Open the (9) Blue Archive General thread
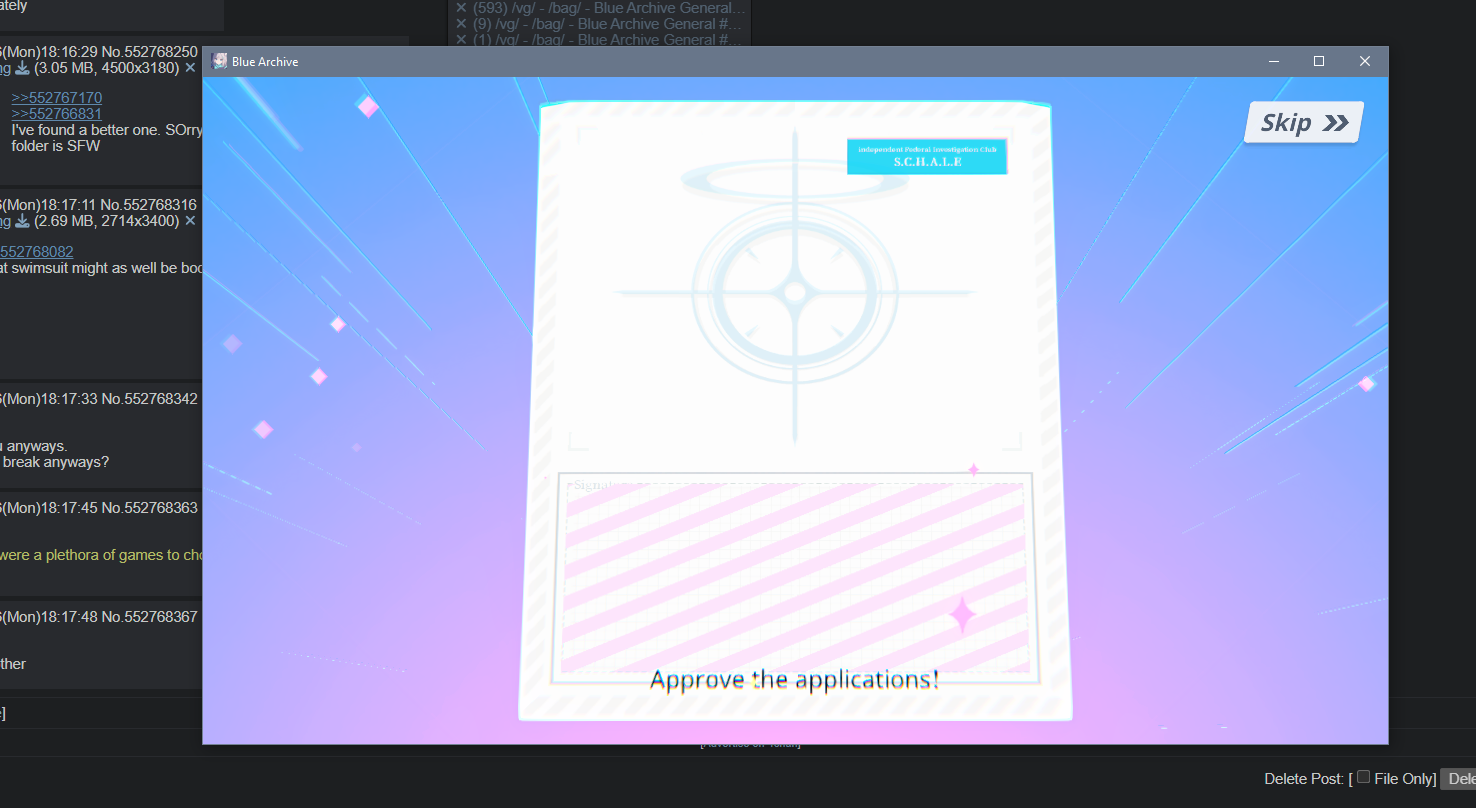Viewport: 1476px width, 808px height. 608,24
